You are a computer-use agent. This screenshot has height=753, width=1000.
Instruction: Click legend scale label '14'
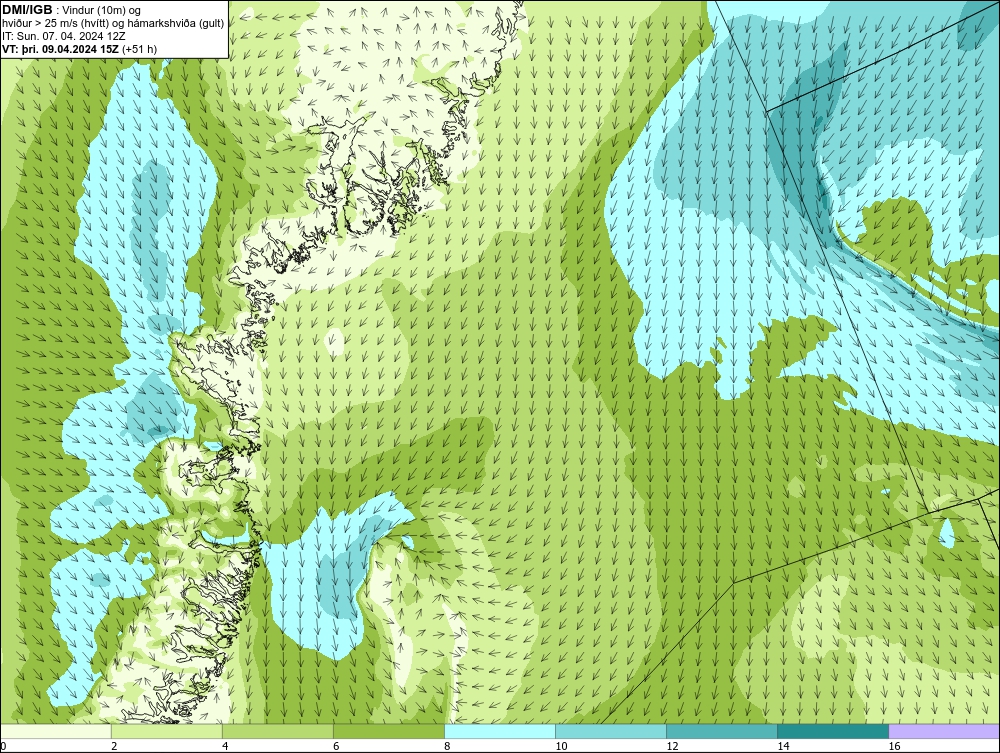point(783,747)
